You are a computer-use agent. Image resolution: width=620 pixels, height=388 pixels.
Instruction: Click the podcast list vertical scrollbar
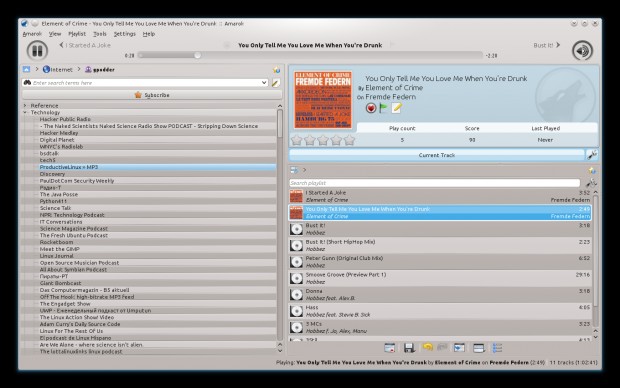[x=280, y=123]
